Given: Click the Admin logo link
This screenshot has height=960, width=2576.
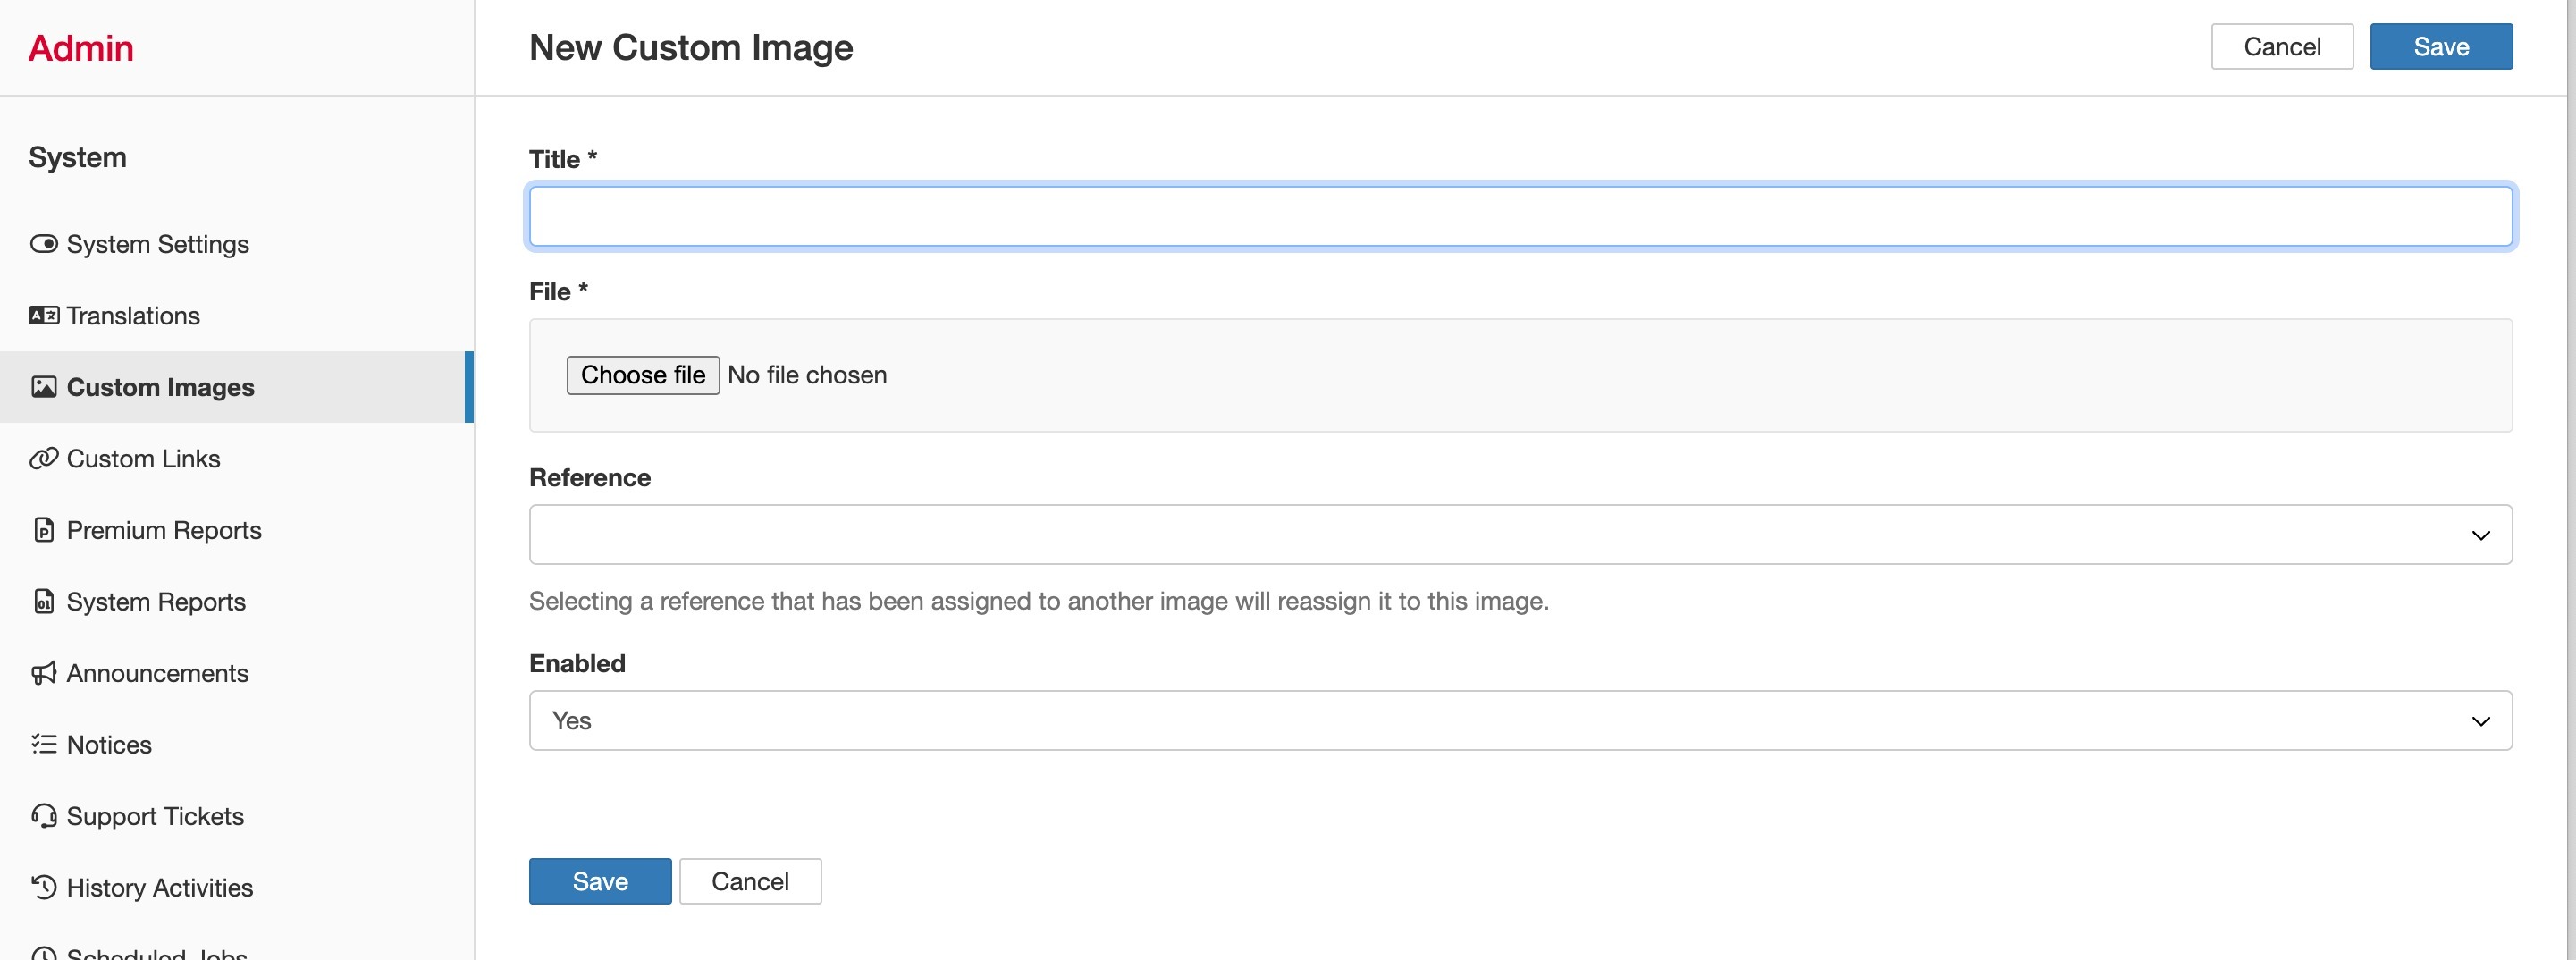Looking at the screenshot, I should (x=80, y=47).
